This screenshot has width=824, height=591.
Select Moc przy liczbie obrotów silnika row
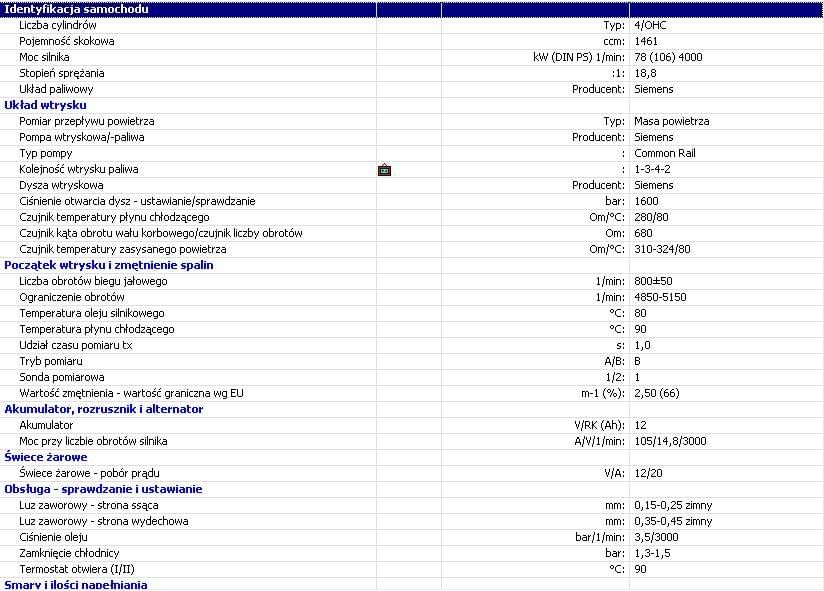pos(412,441)
